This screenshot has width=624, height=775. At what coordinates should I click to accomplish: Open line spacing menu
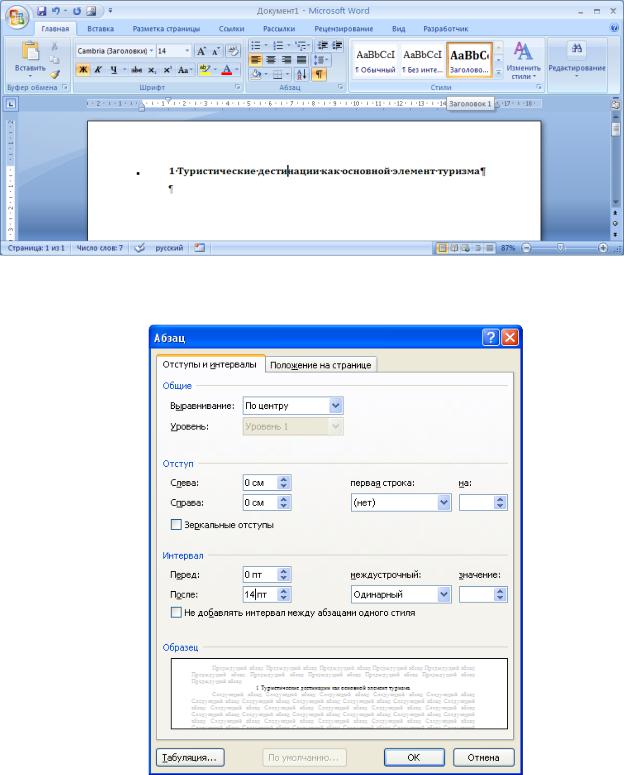tap(320, 60)
